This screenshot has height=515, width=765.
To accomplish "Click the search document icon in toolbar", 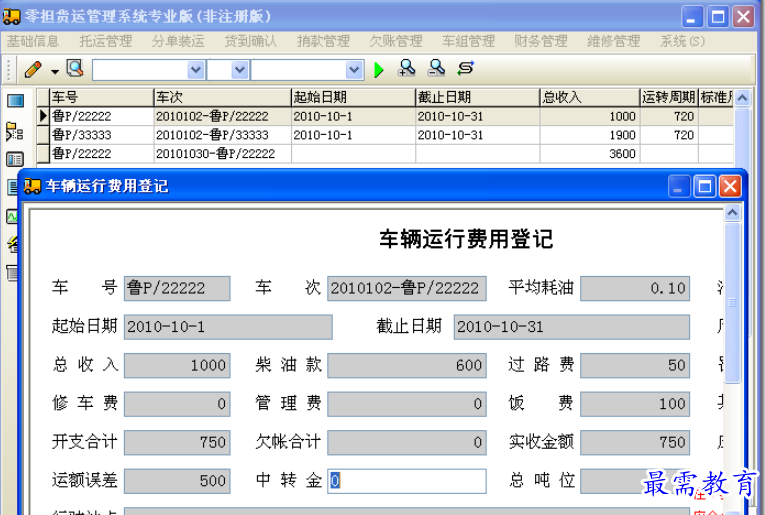I will tap(75, 69).
